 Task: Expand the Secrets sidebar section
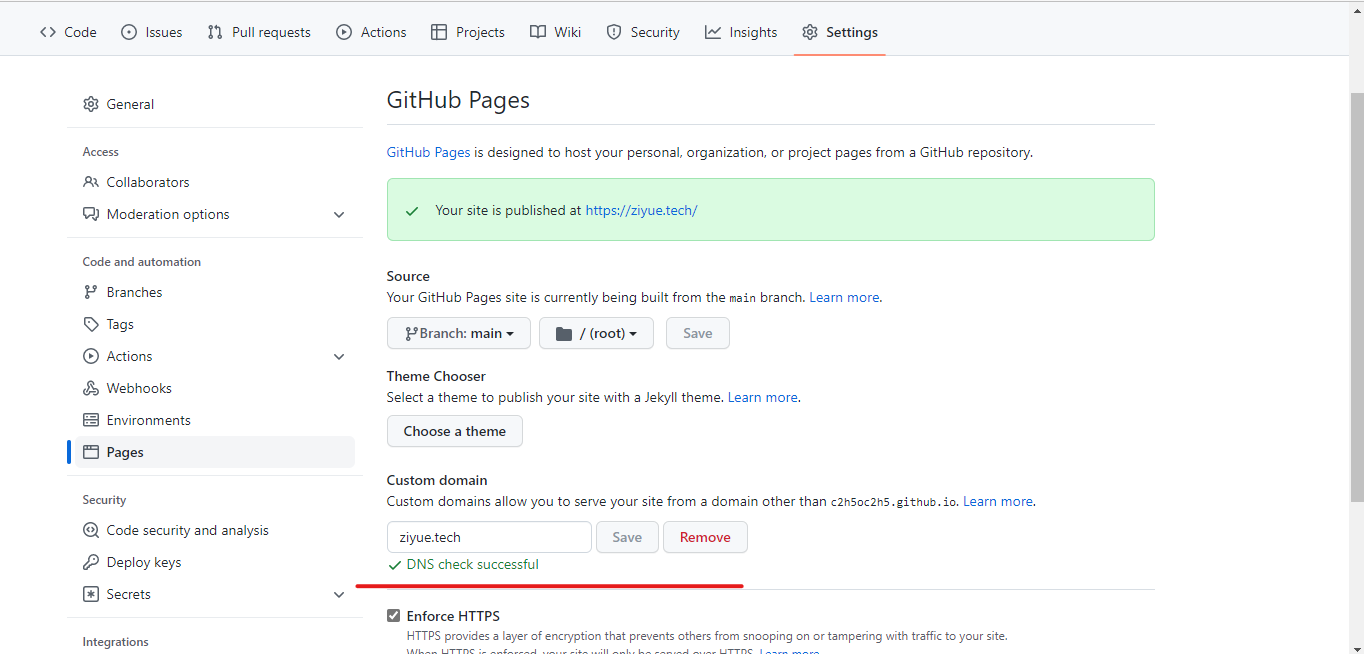coord(339,594)
